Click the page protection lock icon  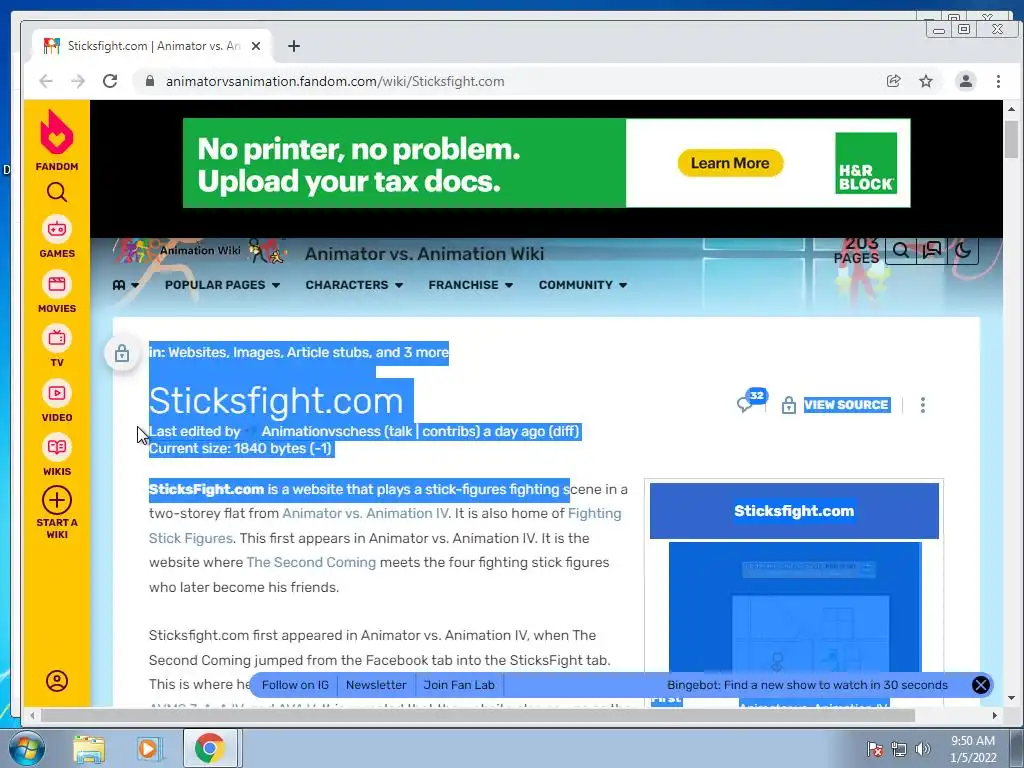pos(122,354)
